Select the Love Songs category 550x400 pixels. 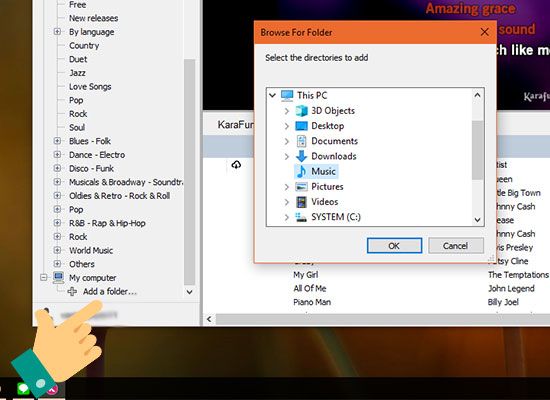pos(90,87)
